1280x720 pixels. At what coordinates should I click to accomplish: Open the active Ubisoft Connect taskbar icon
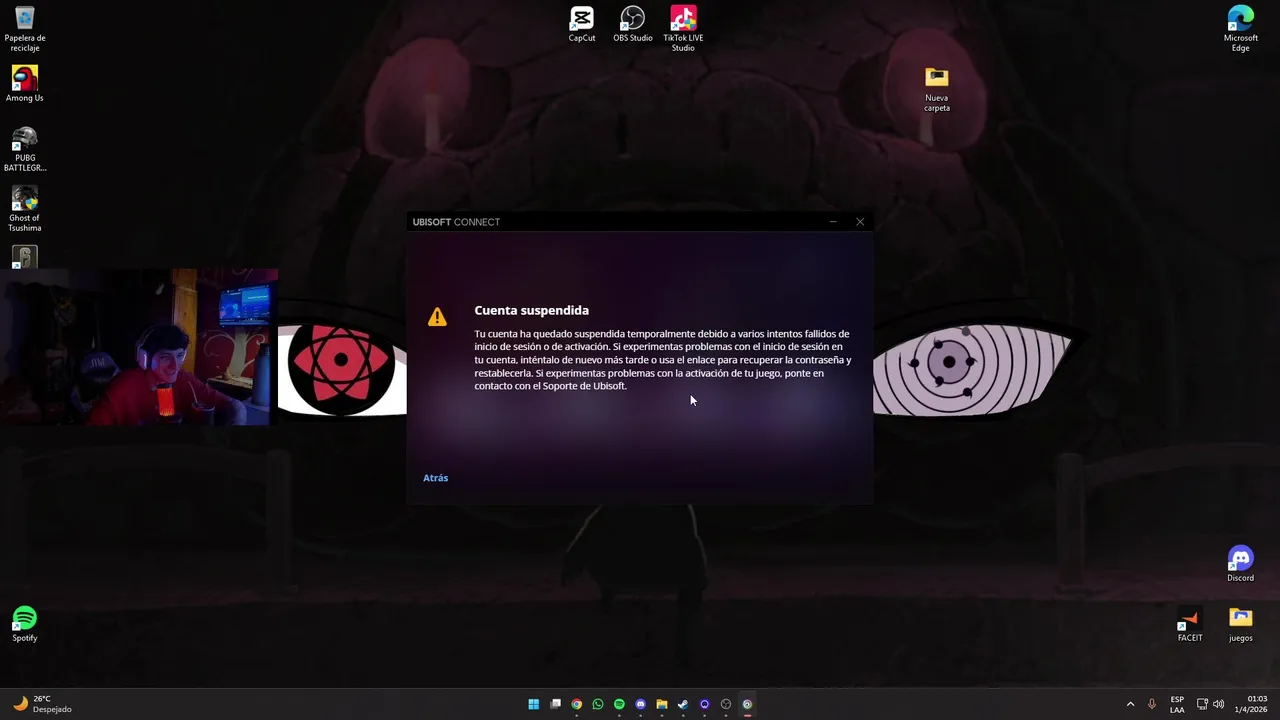(747, 704)
